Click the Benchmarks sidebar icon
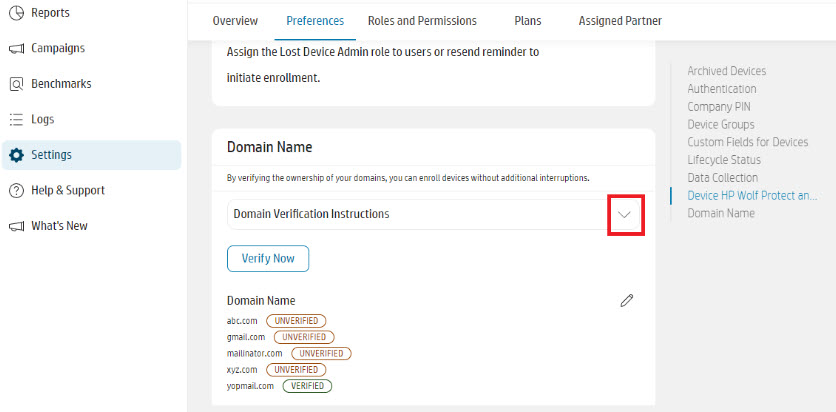This screenshot has width=836, height=412. [16, 84]
